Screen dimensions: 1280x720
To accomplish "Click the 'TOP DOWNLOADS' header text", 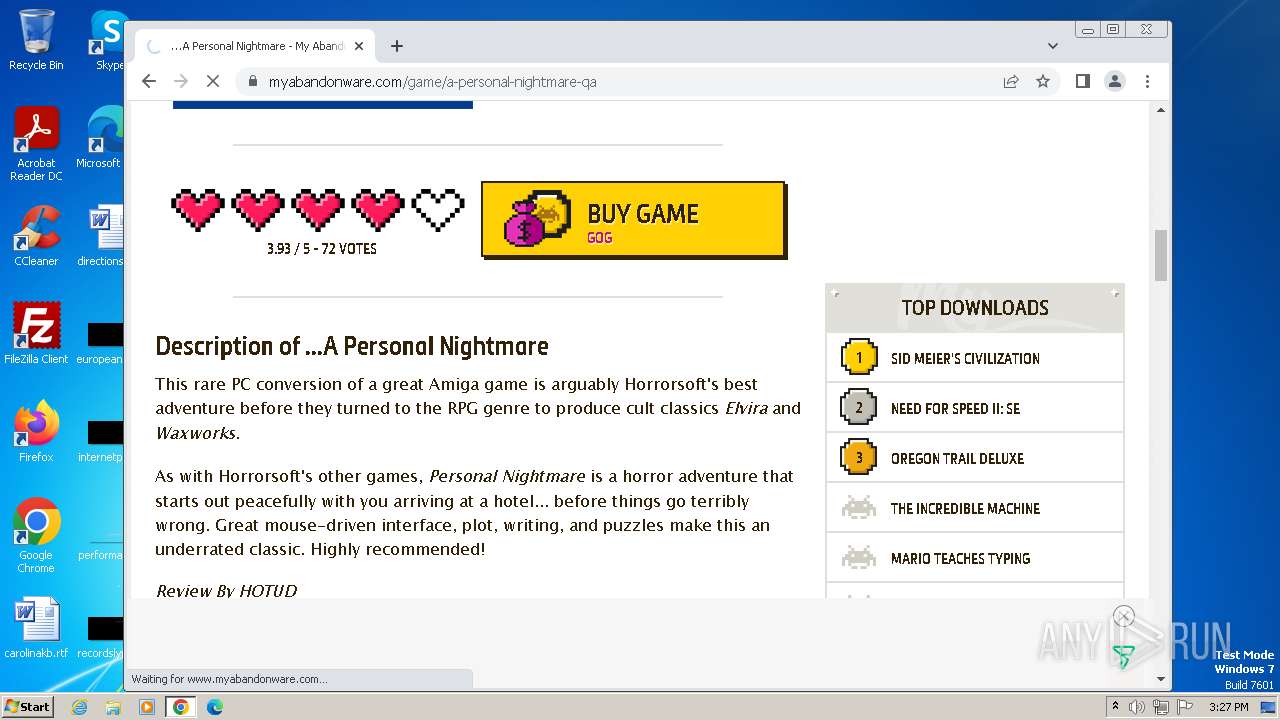I will point(975,308).
